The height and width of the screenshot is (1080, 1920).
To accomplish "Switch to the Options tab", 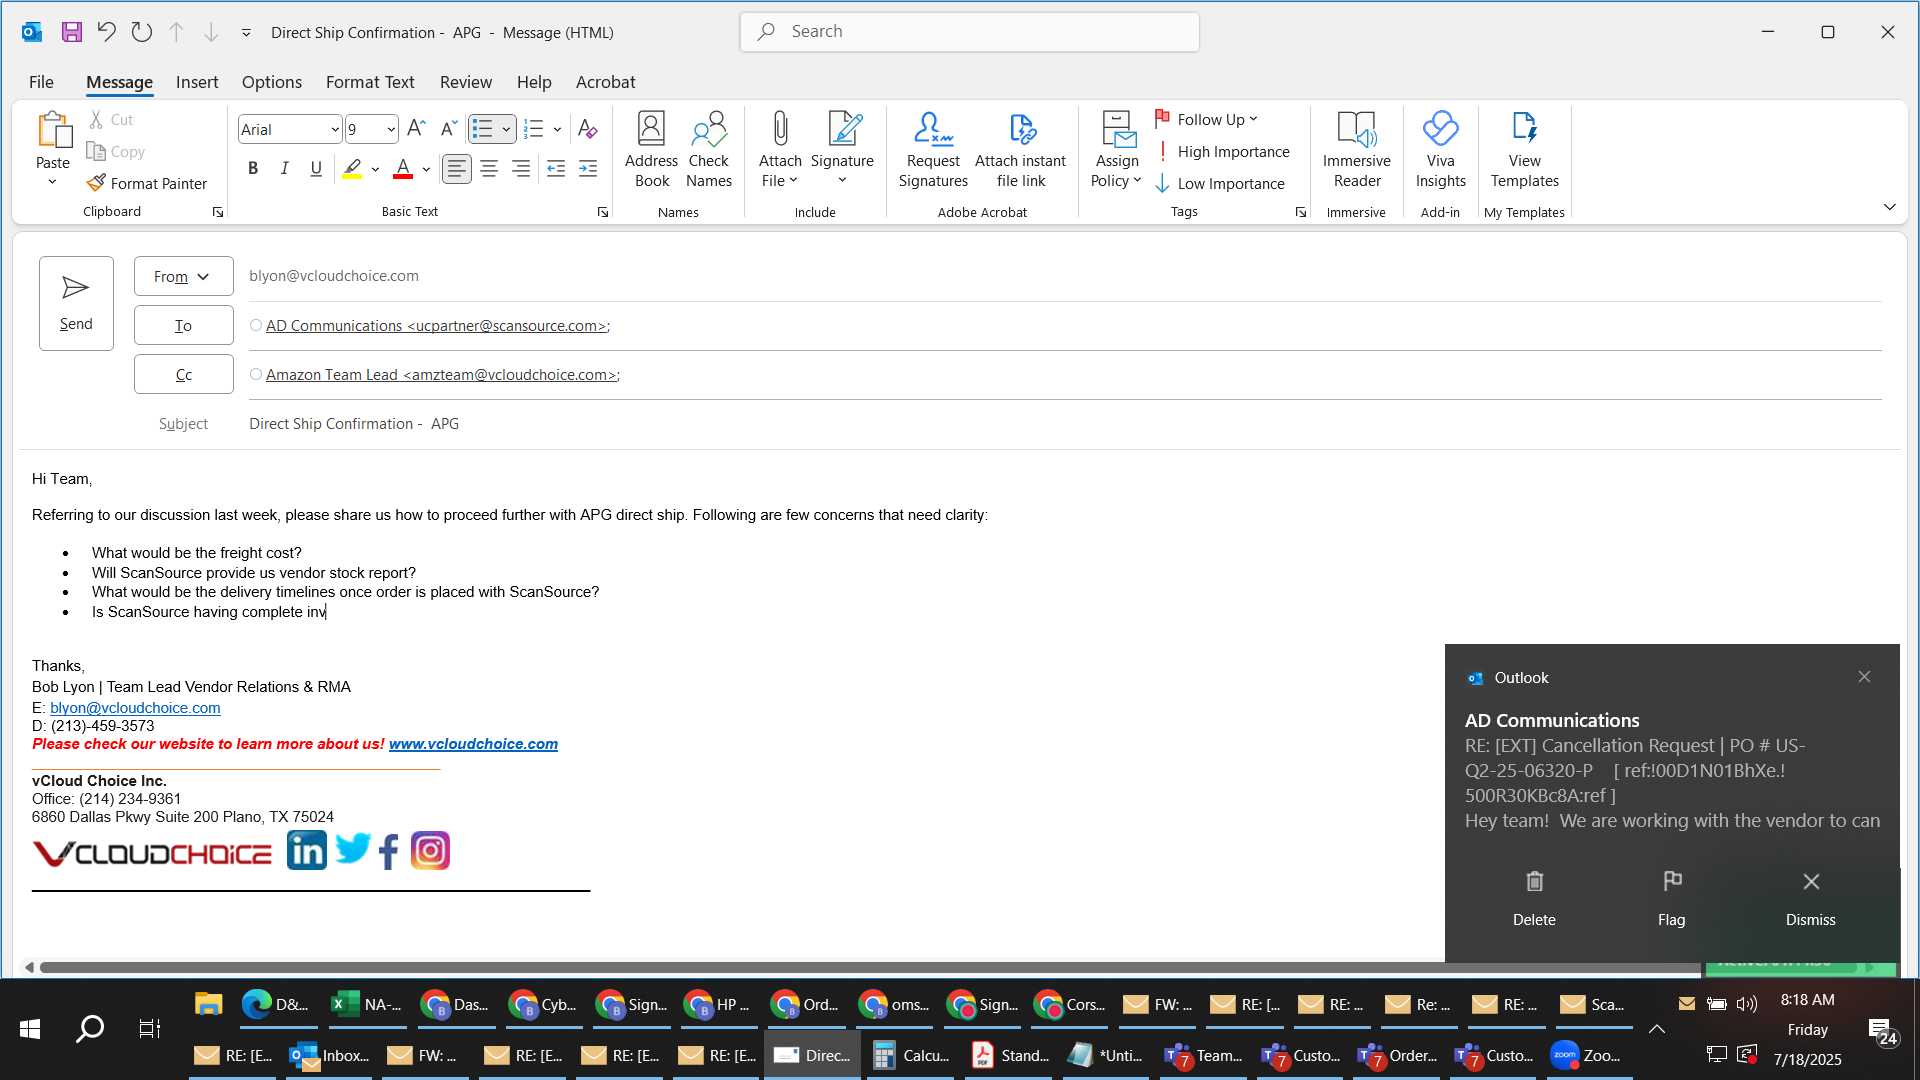I will pyautogui.click(x=272, y=82).
